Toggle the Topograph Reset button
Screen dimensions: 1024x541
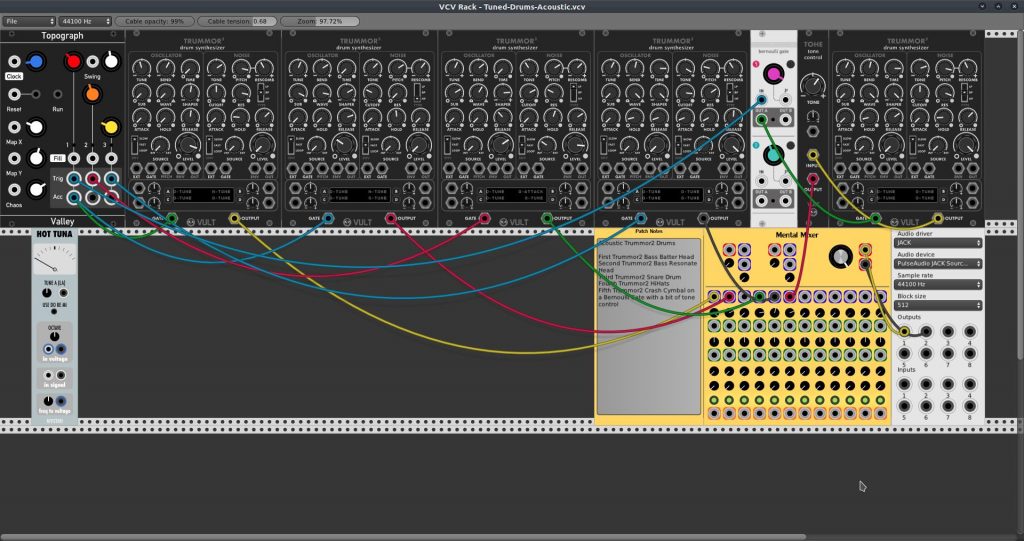[x=35, y=94]
